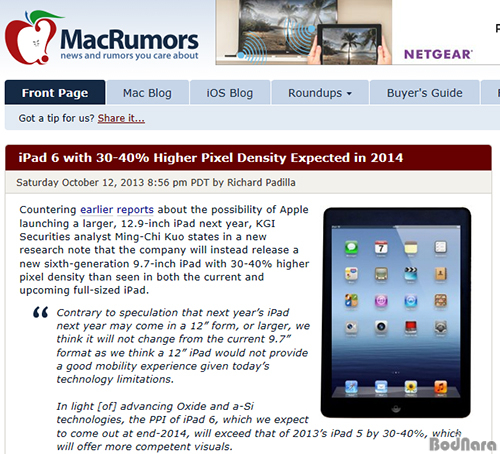
Task: Follow the 'reports' link in the article
Action: coord(135,210)
